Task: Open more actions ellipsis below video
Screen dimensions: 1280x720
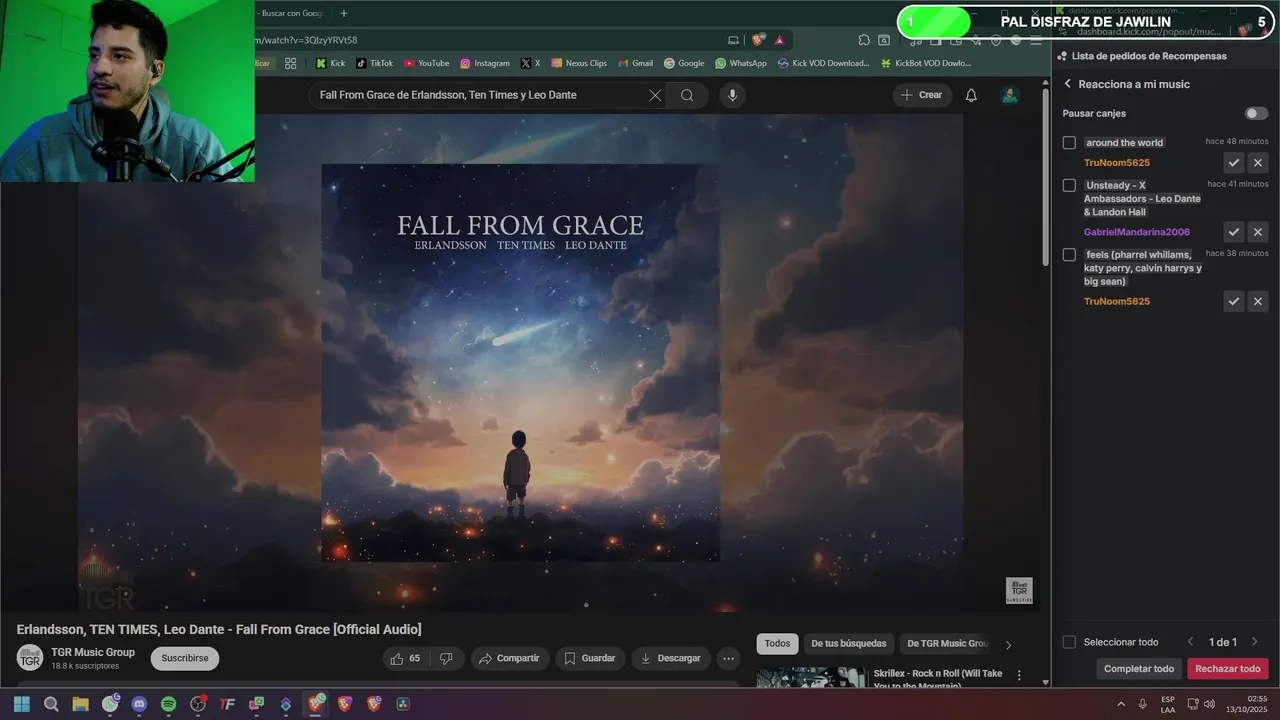Action: coord(728,658)
